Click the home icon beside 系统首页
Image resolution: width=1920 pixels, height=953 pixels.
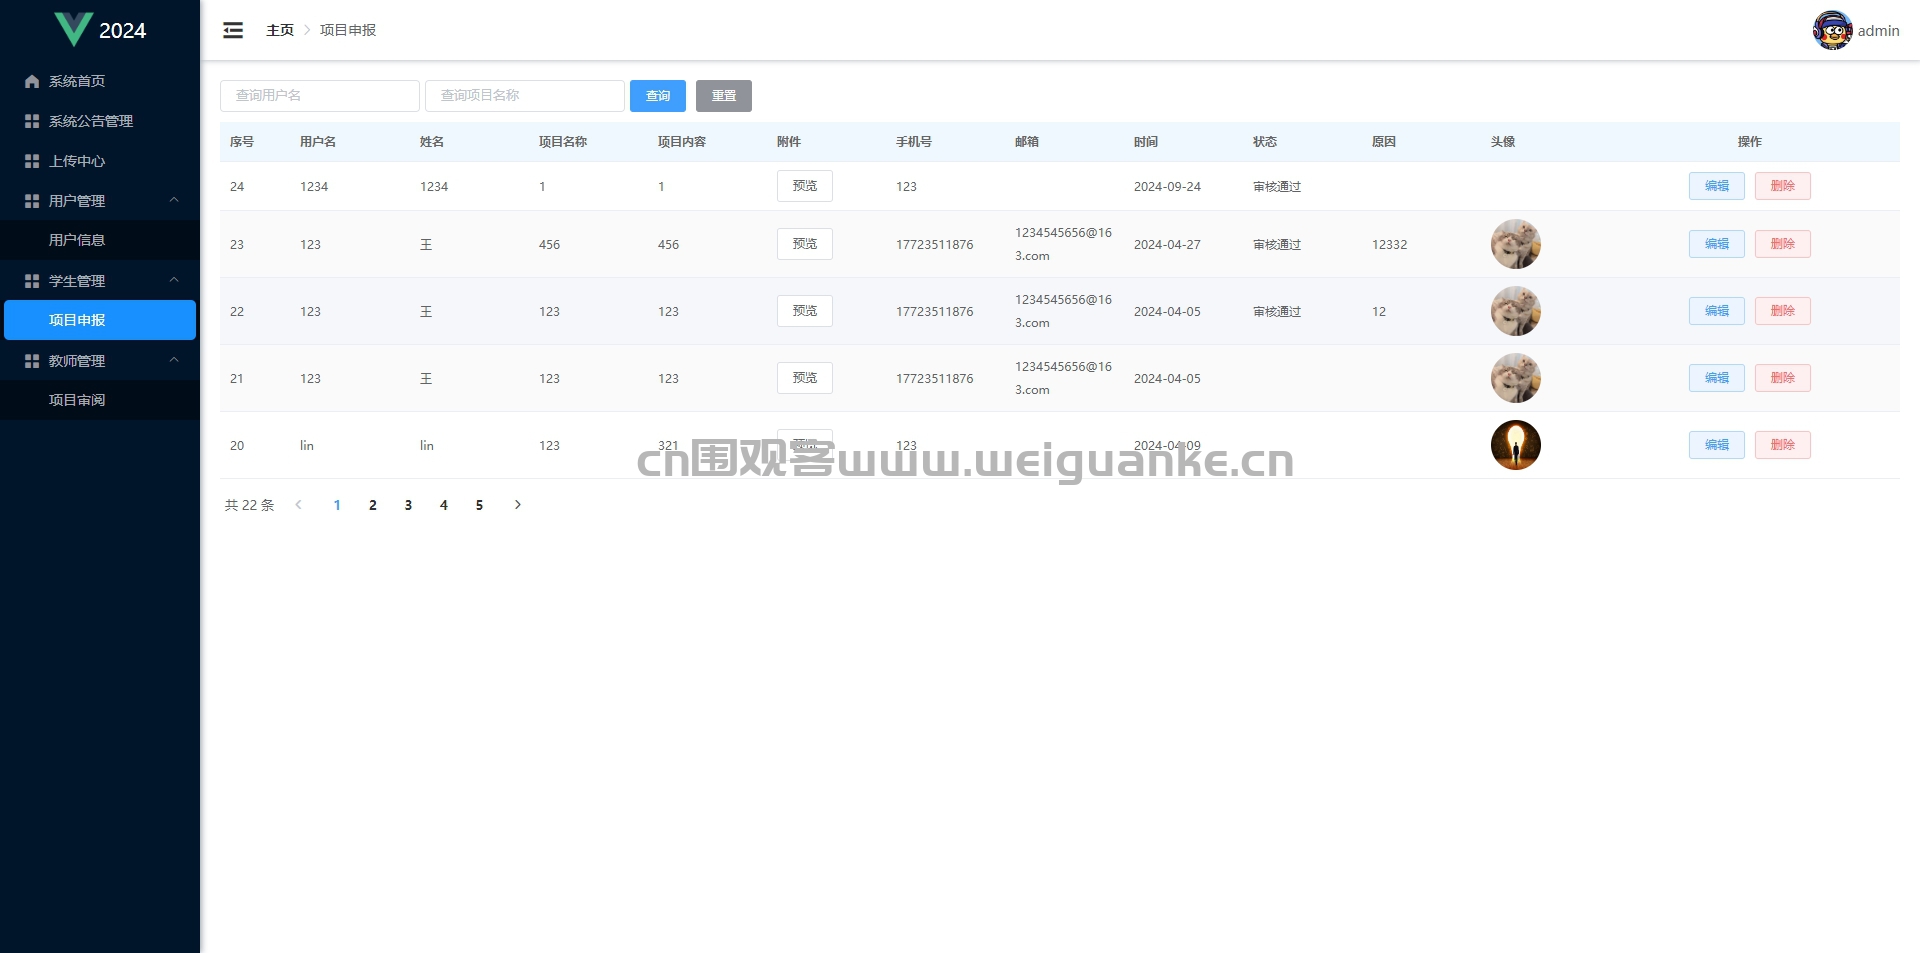[x=32, y=81]
